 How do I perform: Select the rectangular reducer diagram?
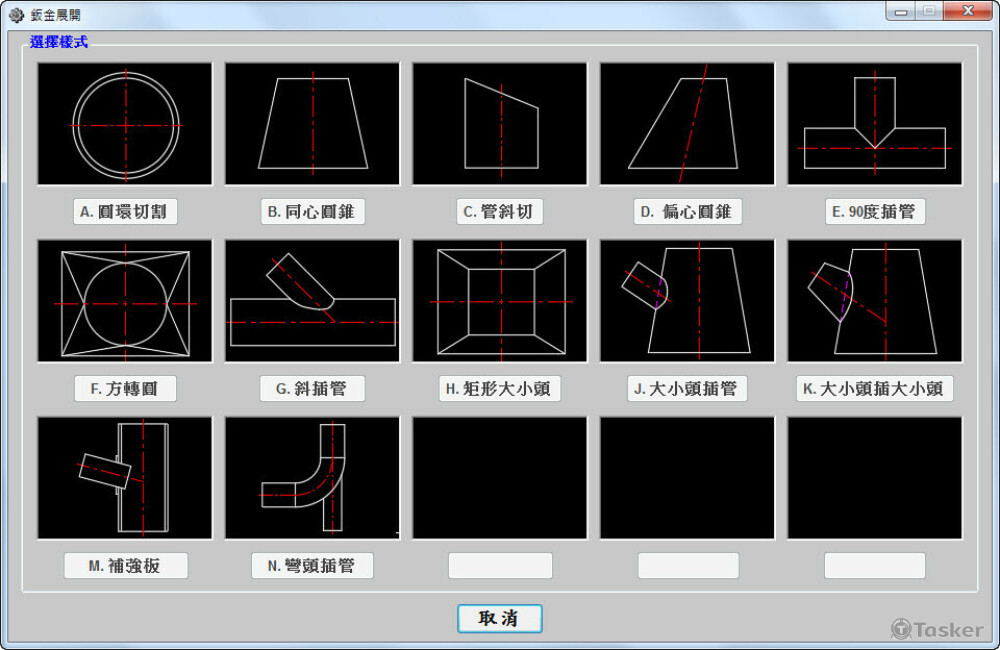point(500,301)
